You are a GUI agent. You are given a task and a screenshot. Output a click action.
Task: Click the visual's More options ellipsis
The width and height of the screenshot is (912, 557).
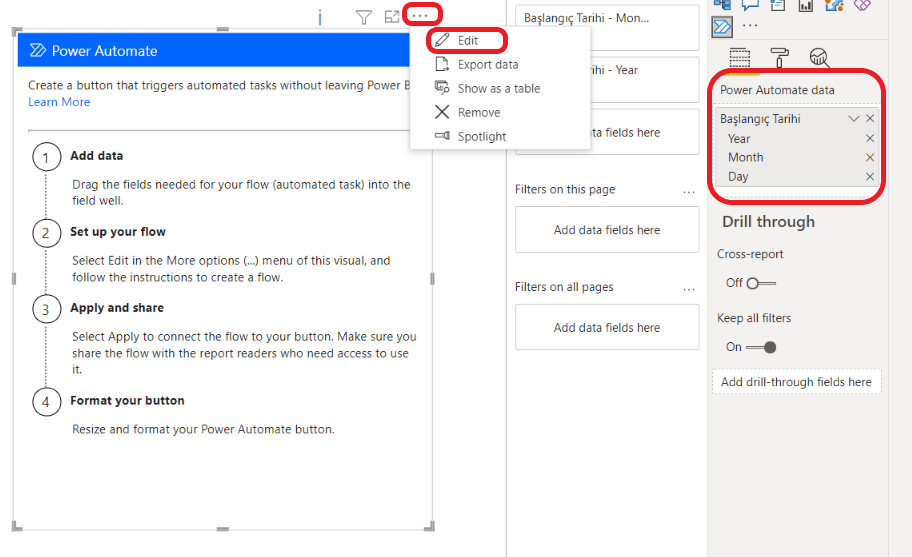(421, 15)
